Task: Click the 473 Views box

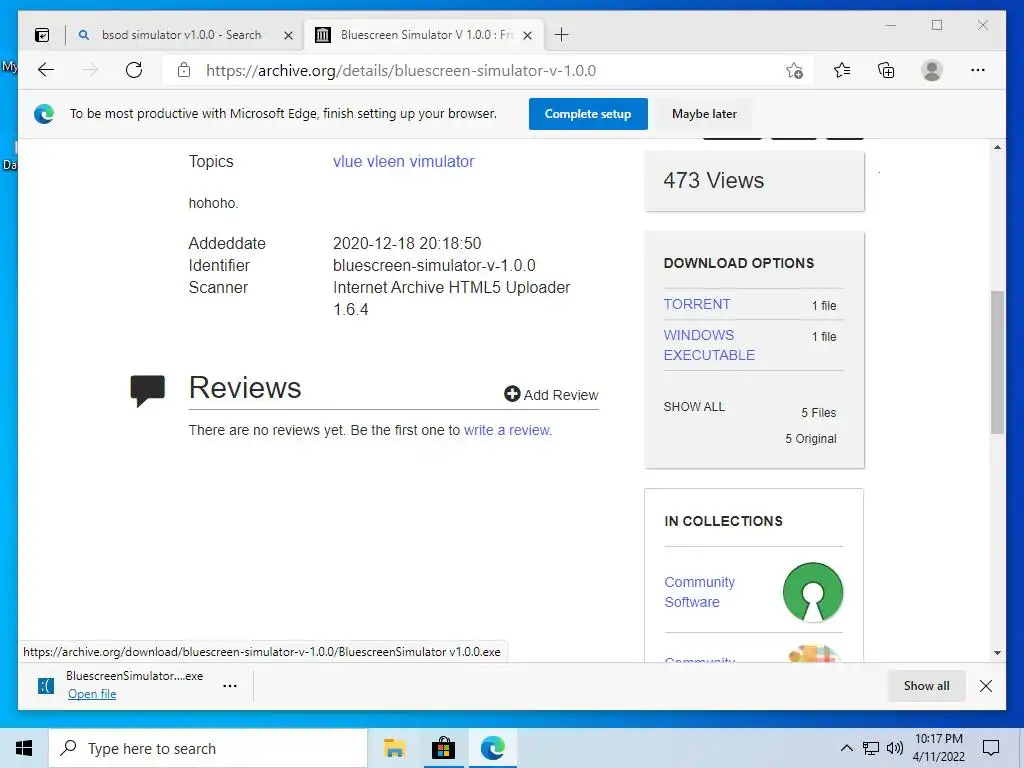Action: 754,181
